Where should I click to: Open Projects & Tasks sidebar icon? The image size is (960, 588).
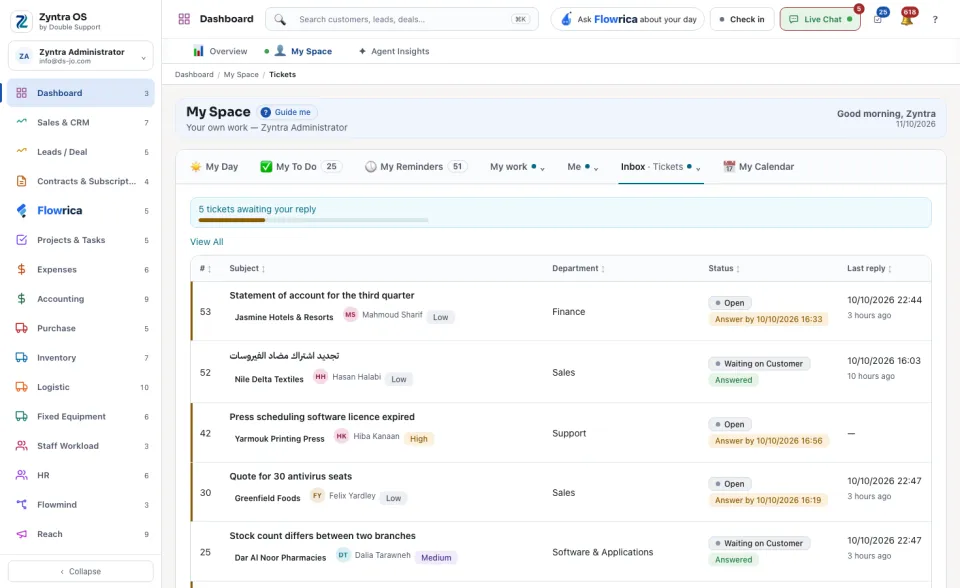click(x=21, y=239)
